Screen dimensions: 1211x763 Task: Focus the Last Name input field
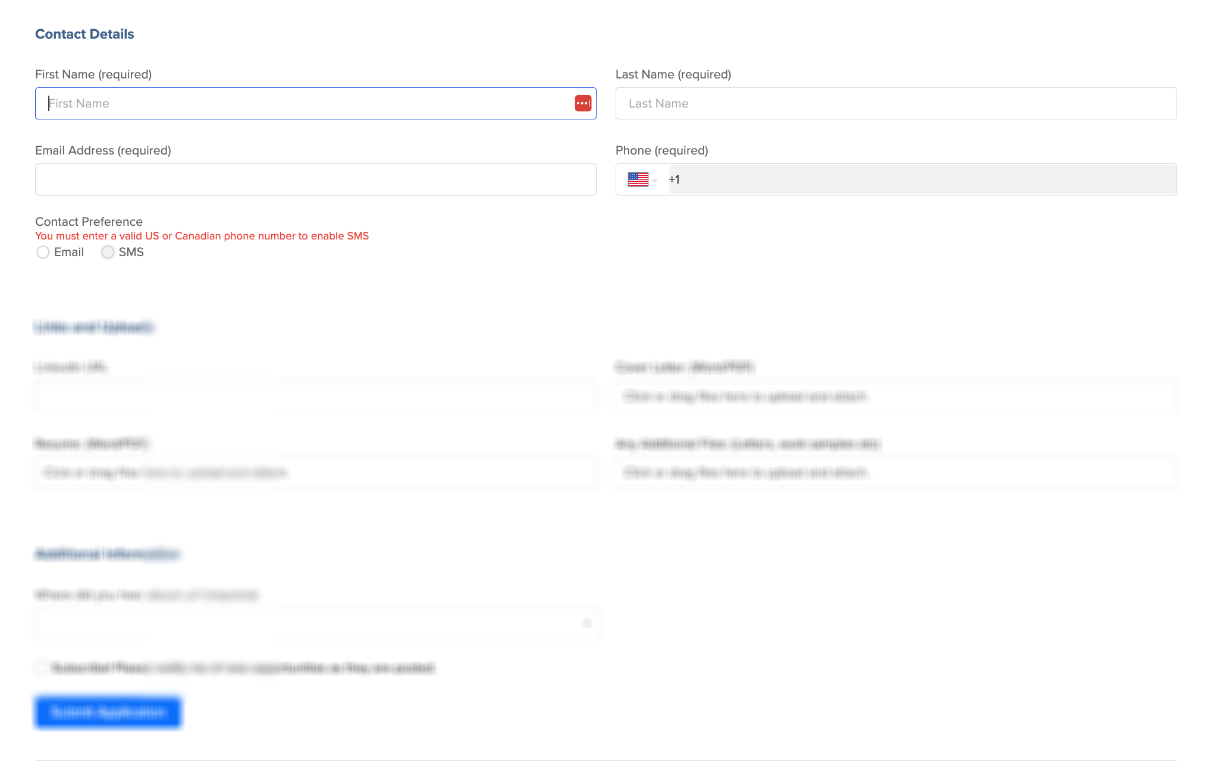tap(896, 104)
